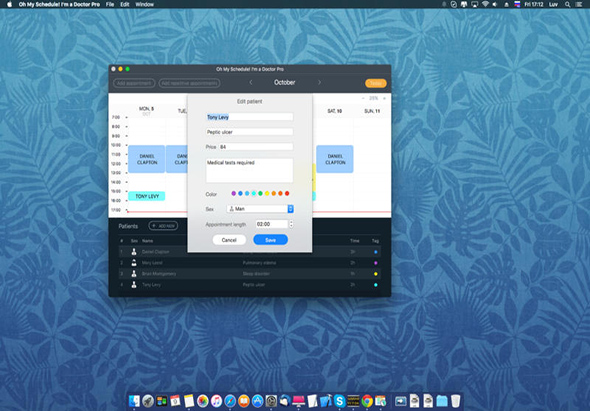Image resolution: width=590 pixels, height=411 pixels.
Task: Open the Edit menu
Action: click(x=125, y=5)
